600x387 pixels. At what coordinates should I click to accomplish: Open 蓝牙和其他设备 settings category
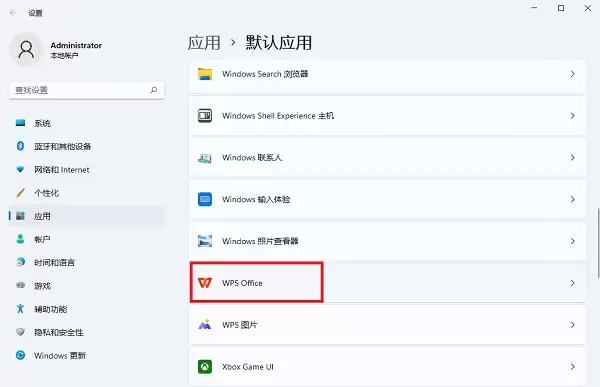coord(86,146)
